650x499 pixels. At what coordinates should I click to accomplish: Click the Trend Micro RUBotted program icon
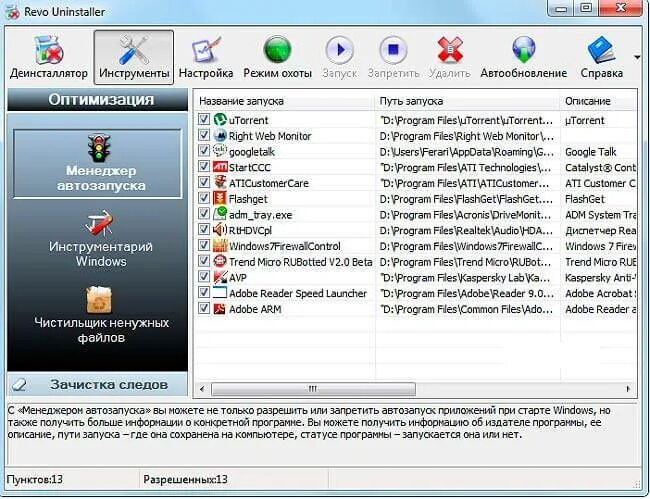[x=220, y=261]
